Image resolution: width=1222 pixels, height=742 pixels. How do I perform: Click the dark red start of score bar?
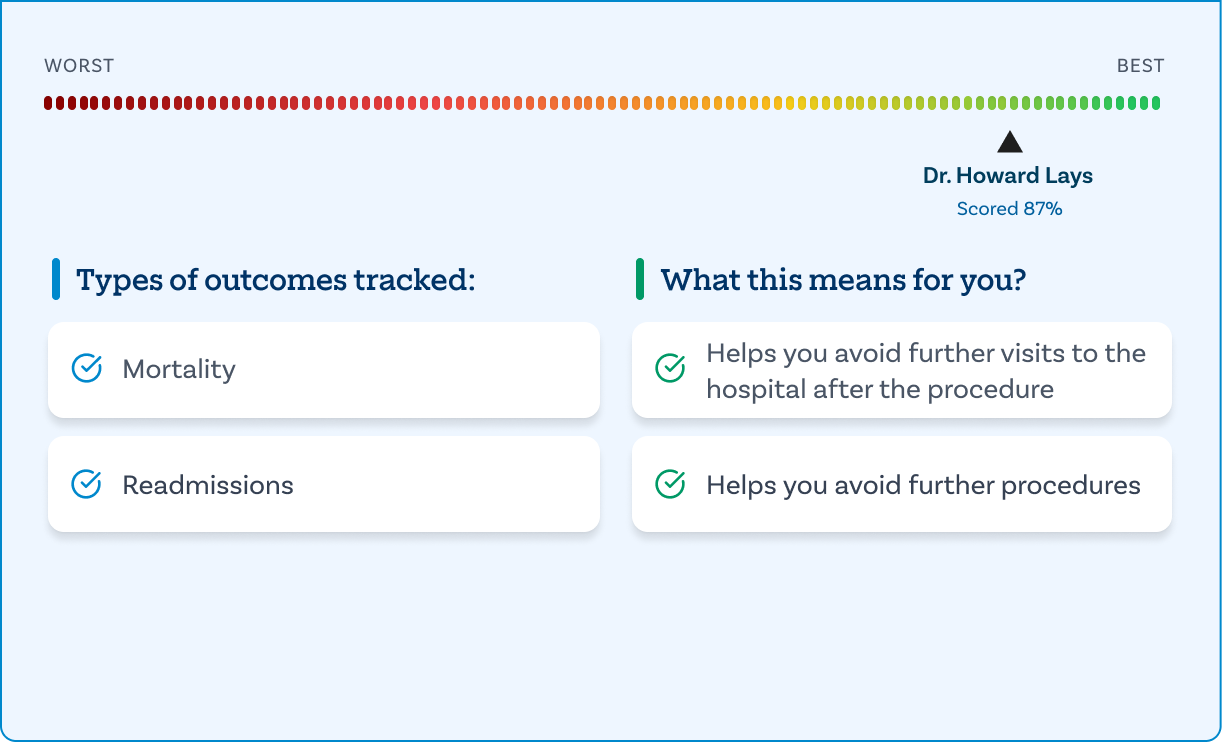(x=49, y=102)
